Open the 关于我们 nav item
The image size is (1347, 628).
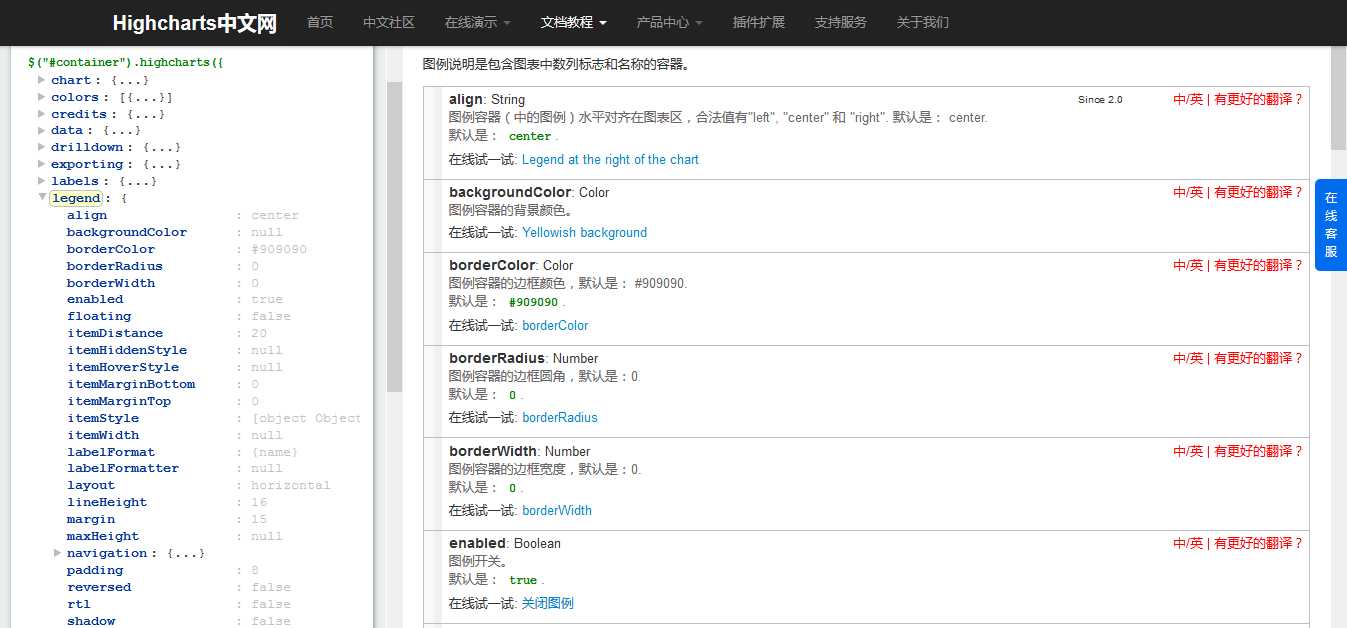pos(923,22)
